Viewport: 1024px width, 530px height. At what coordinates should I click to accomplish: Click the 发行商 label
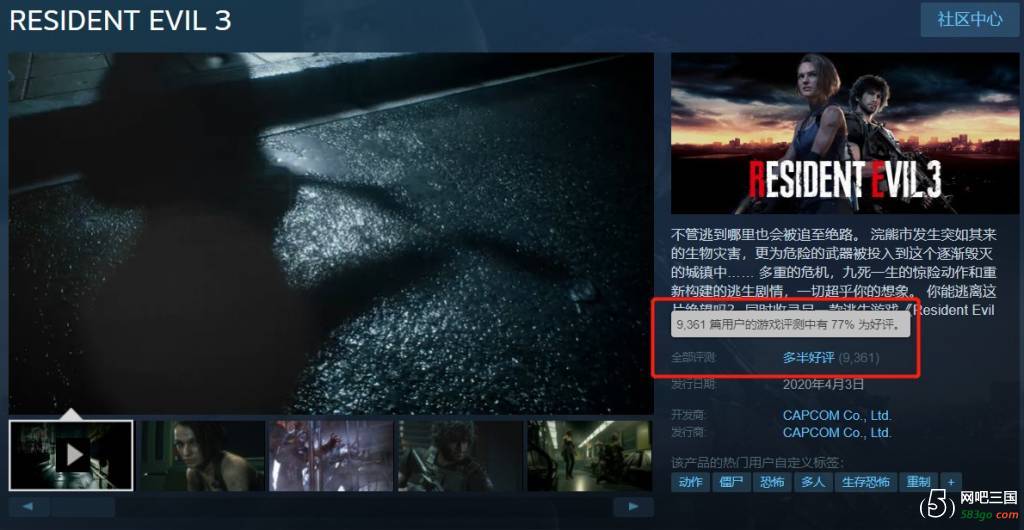688,432
